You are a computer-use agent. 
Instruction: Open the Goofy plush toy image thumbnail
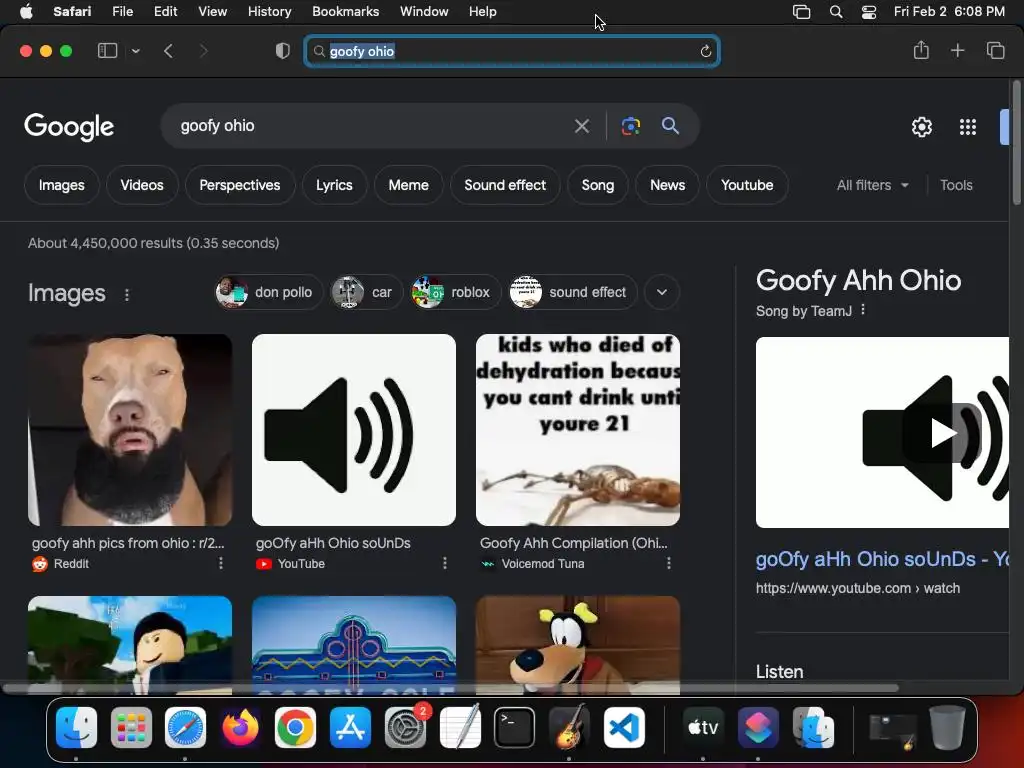(x=577, y=644)
